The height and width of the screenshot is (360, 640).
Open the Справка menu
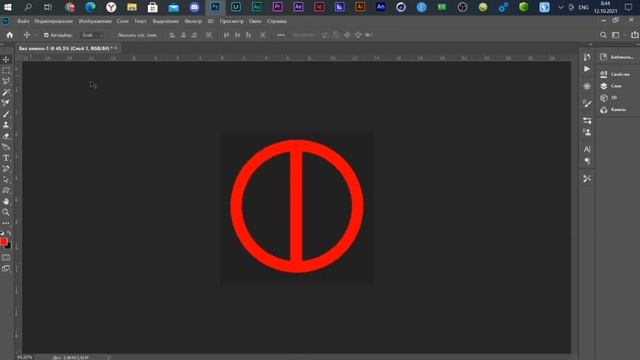[277, 21]
